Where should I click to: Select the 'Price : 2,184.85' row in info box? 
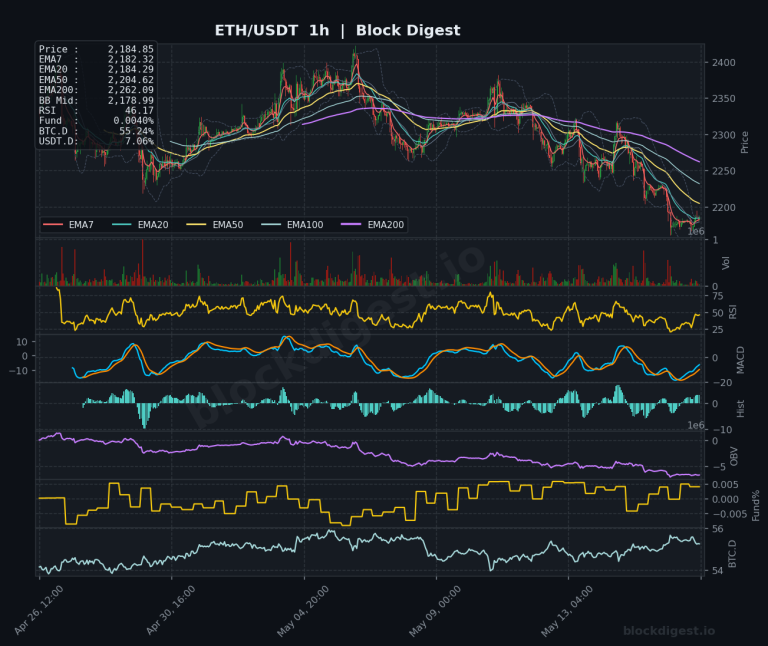pos(96,49)
